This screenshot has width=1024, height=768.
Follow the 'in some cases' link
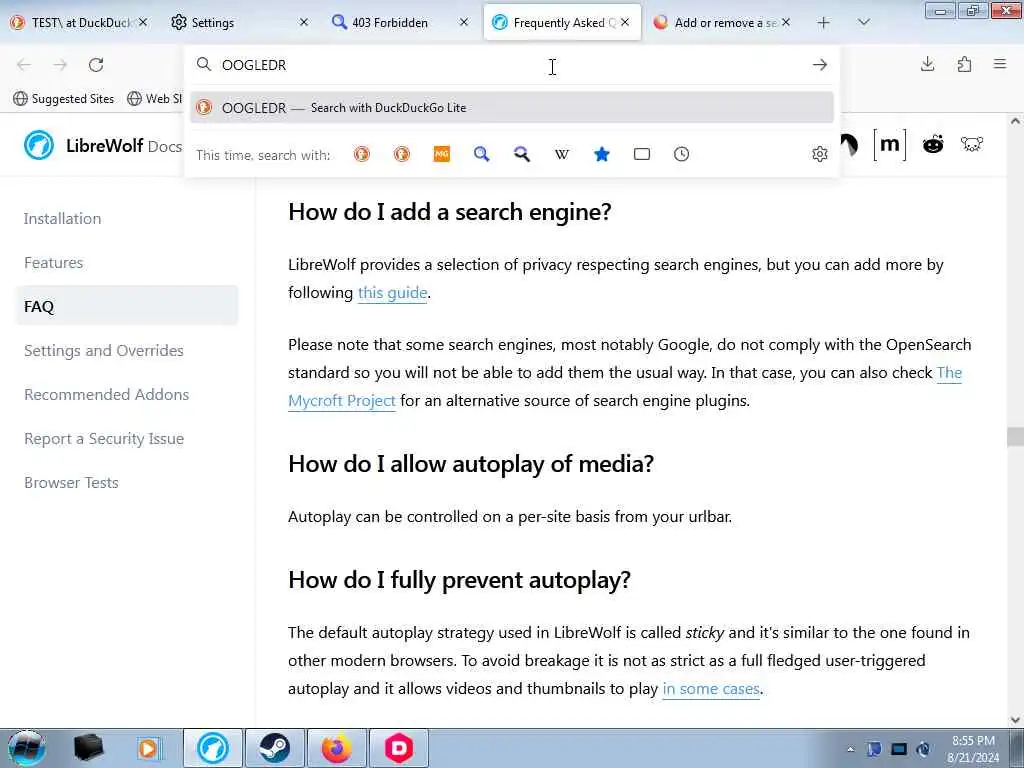[x=711, y=689]
